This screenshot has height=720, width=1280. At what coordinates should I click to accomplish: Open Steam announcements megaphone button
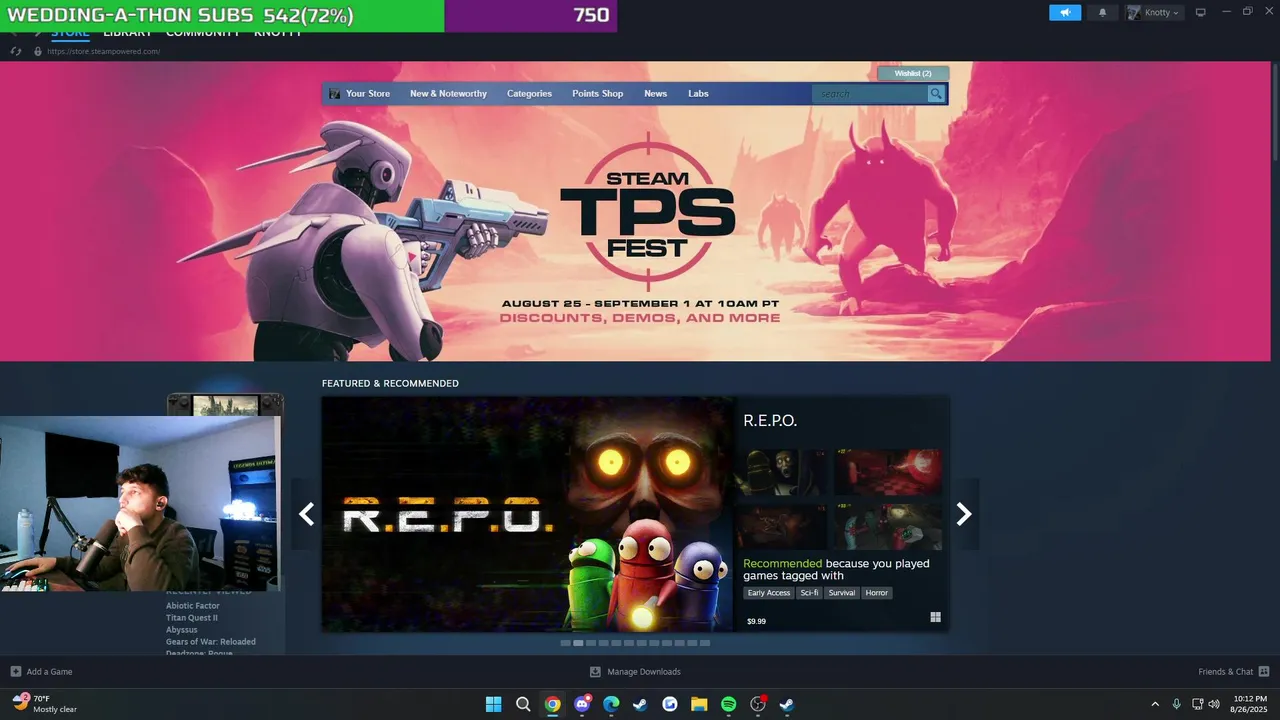[1065, 12]
